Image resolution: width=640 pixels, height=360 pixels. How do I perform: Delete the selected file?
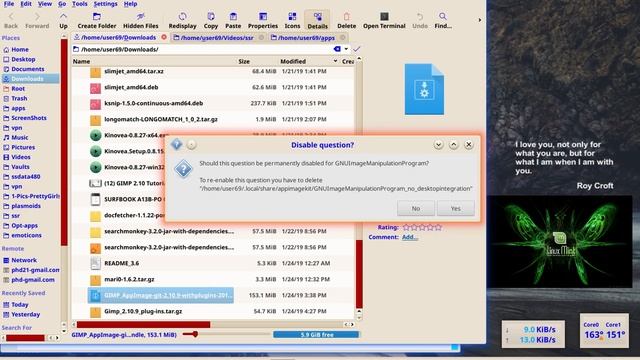[347, 20]
